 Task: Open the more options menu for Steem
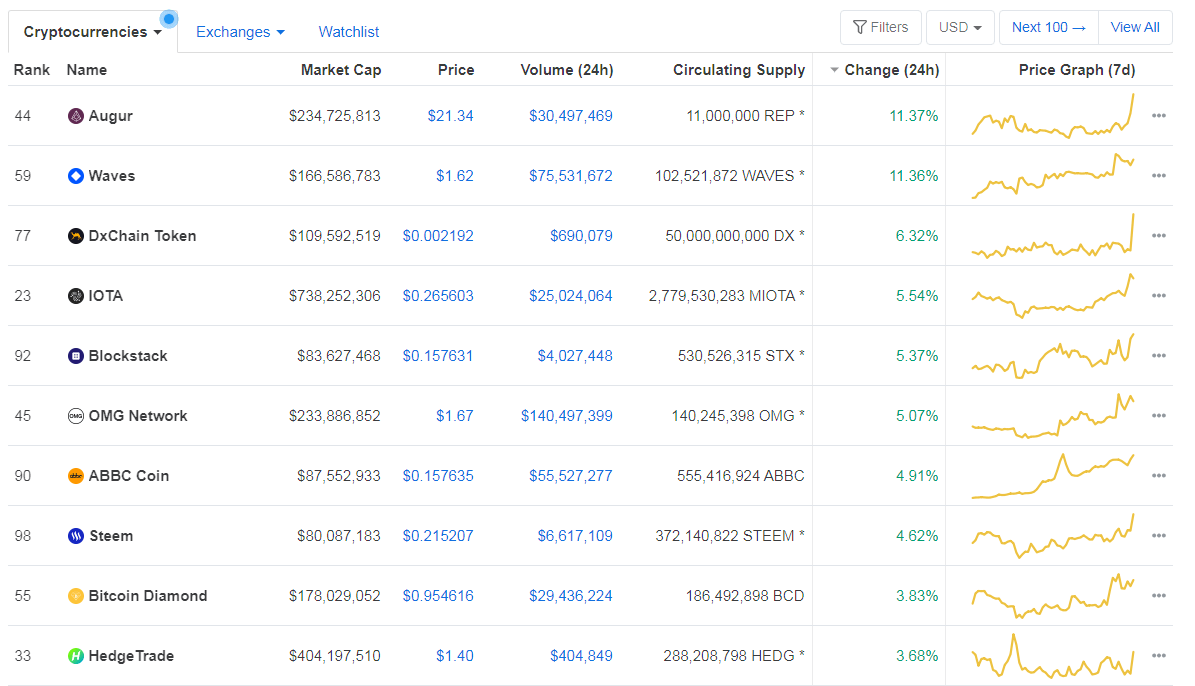tap(1158, 536)
